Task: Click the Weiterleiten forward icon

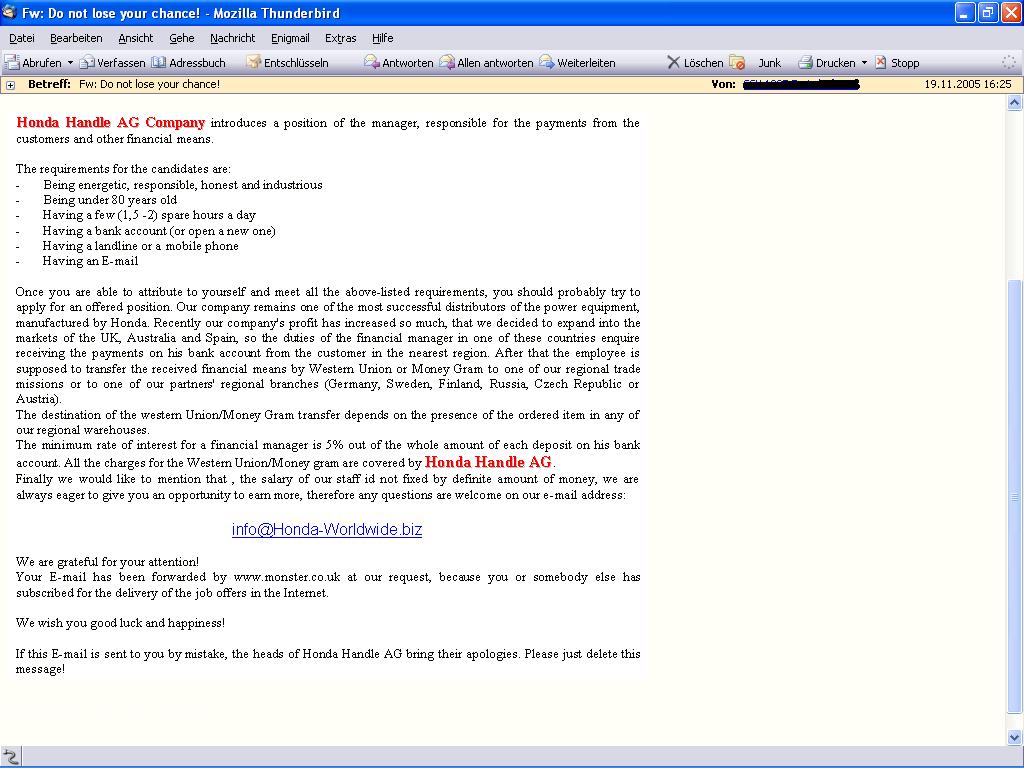Action: [x=547, y=63]
